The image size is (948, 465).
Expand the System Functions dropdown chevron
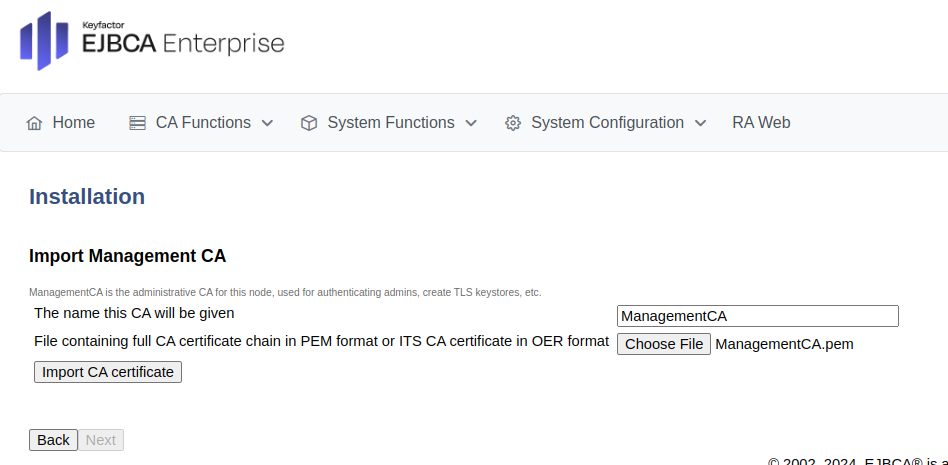[x=471, y=123]
